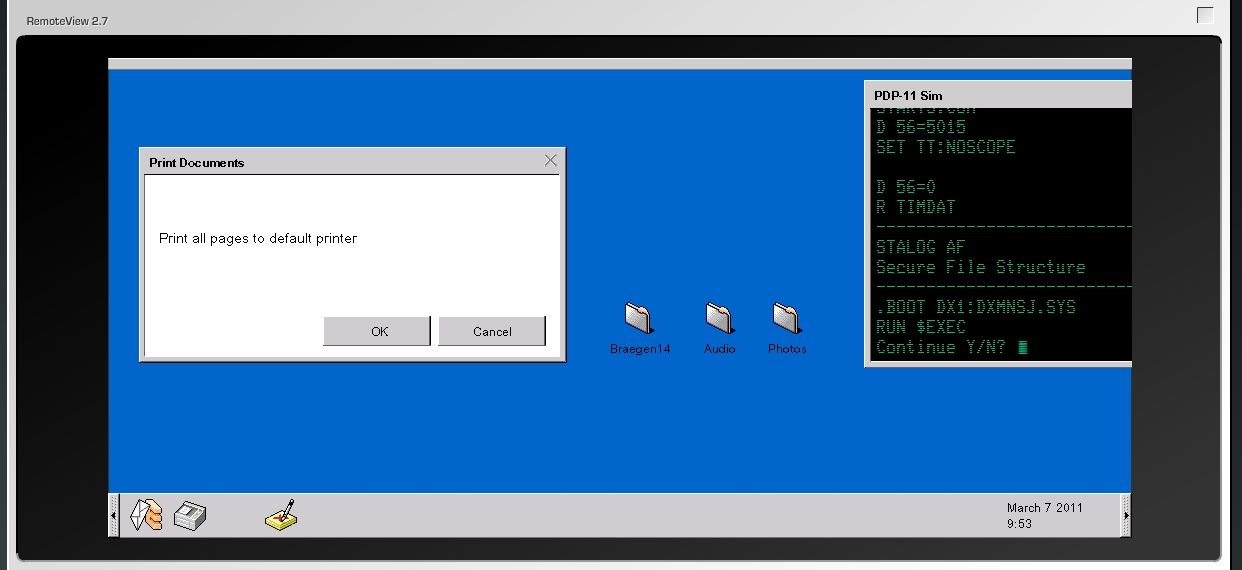Open the notepad with pen taskbar icon
Screen dimensions: 1242x570
pyautogui.click(x=281, y=515)
